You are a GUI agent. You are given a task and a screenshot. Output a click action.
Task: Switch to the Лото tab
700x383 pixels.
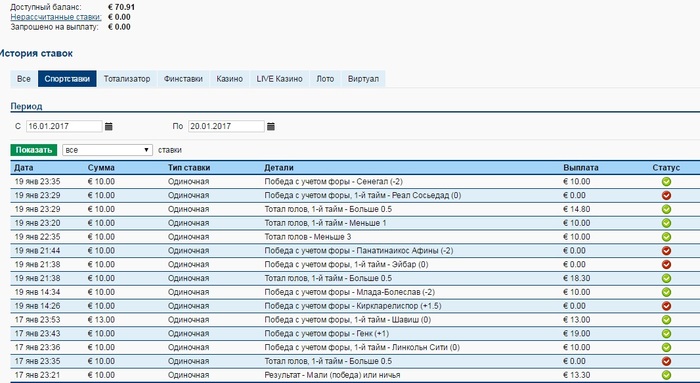click(x=325, y=79)
